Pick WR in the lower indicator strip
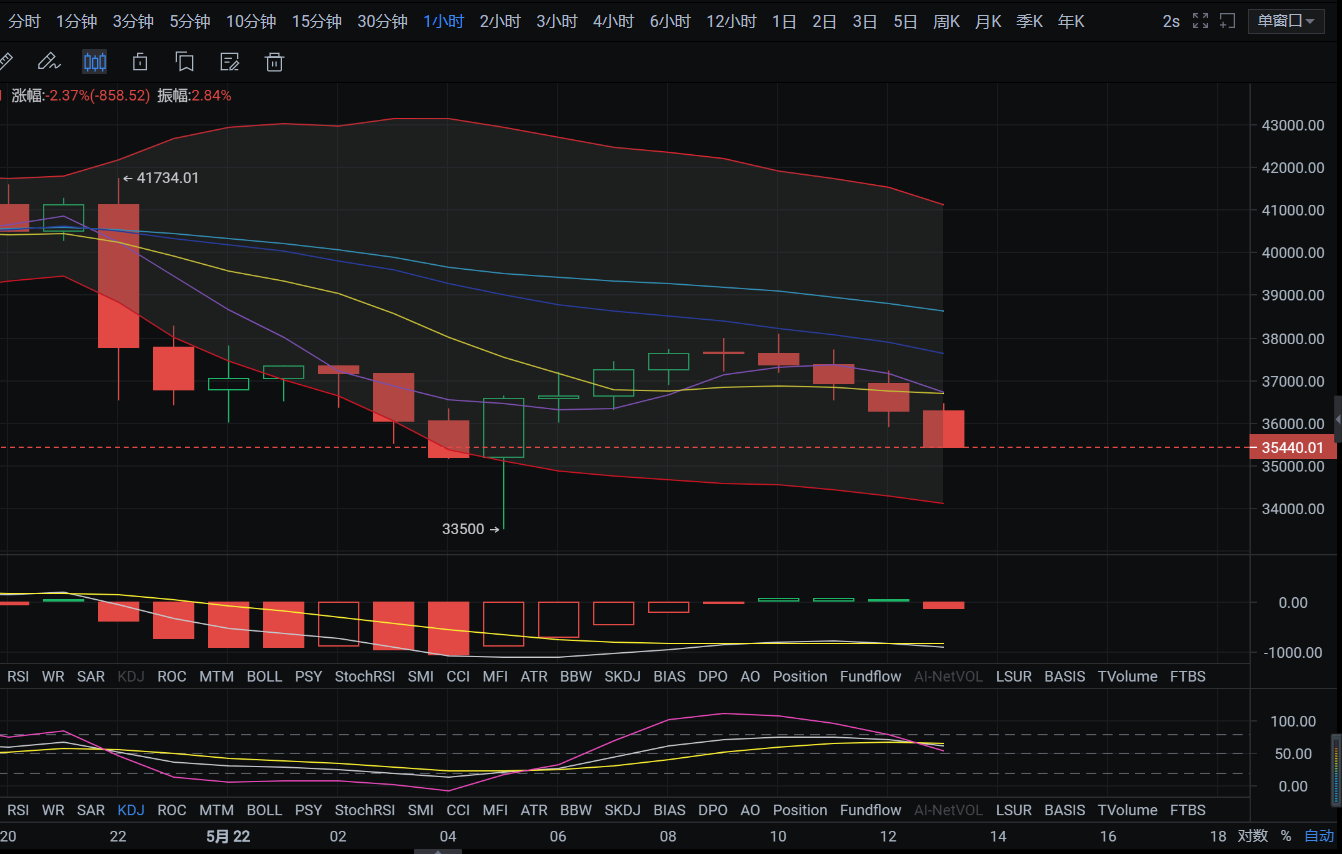The height and width of the screenshot is (854, 1342). [x=53, y=810]
